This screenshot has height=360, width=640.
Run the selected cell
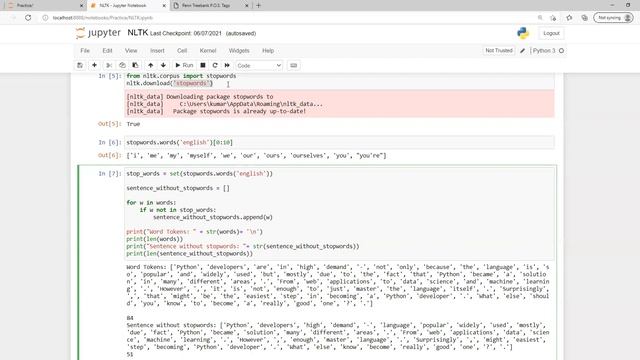click(x=184, y=65)
